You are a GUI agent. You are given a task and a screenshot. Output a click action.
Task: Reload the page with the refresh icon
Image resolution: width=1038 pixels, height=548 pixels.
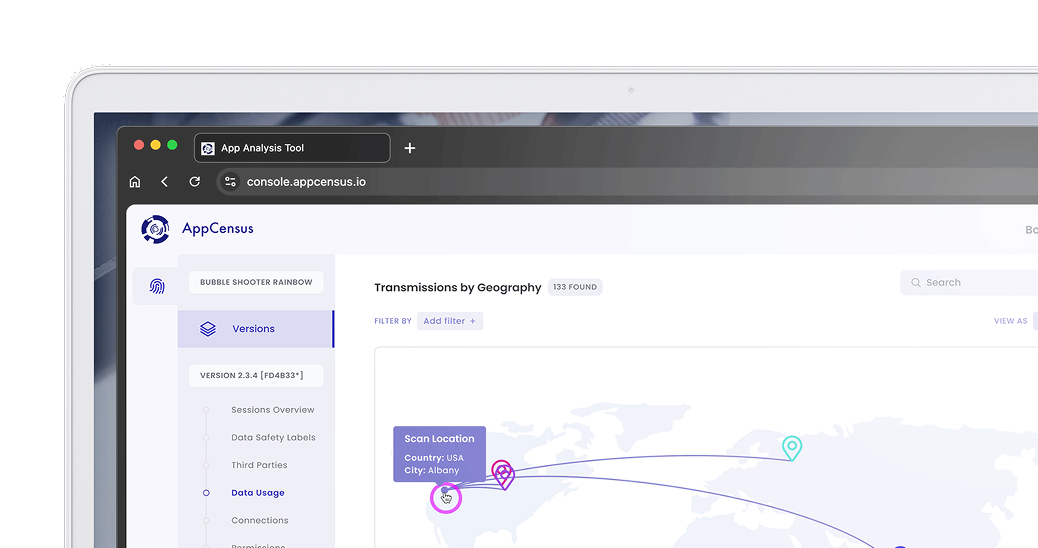pyautogui.click(x=195, y=181)
